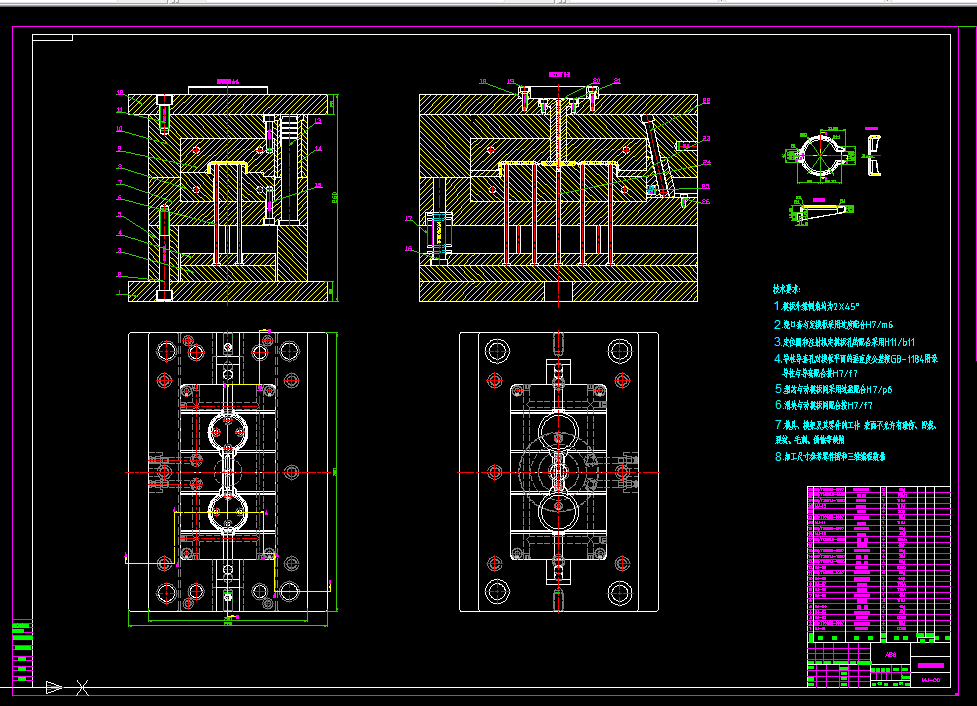This screenshot has height=706, width=977.
Task: Select part balloon number 18
Action: [483, 82]
